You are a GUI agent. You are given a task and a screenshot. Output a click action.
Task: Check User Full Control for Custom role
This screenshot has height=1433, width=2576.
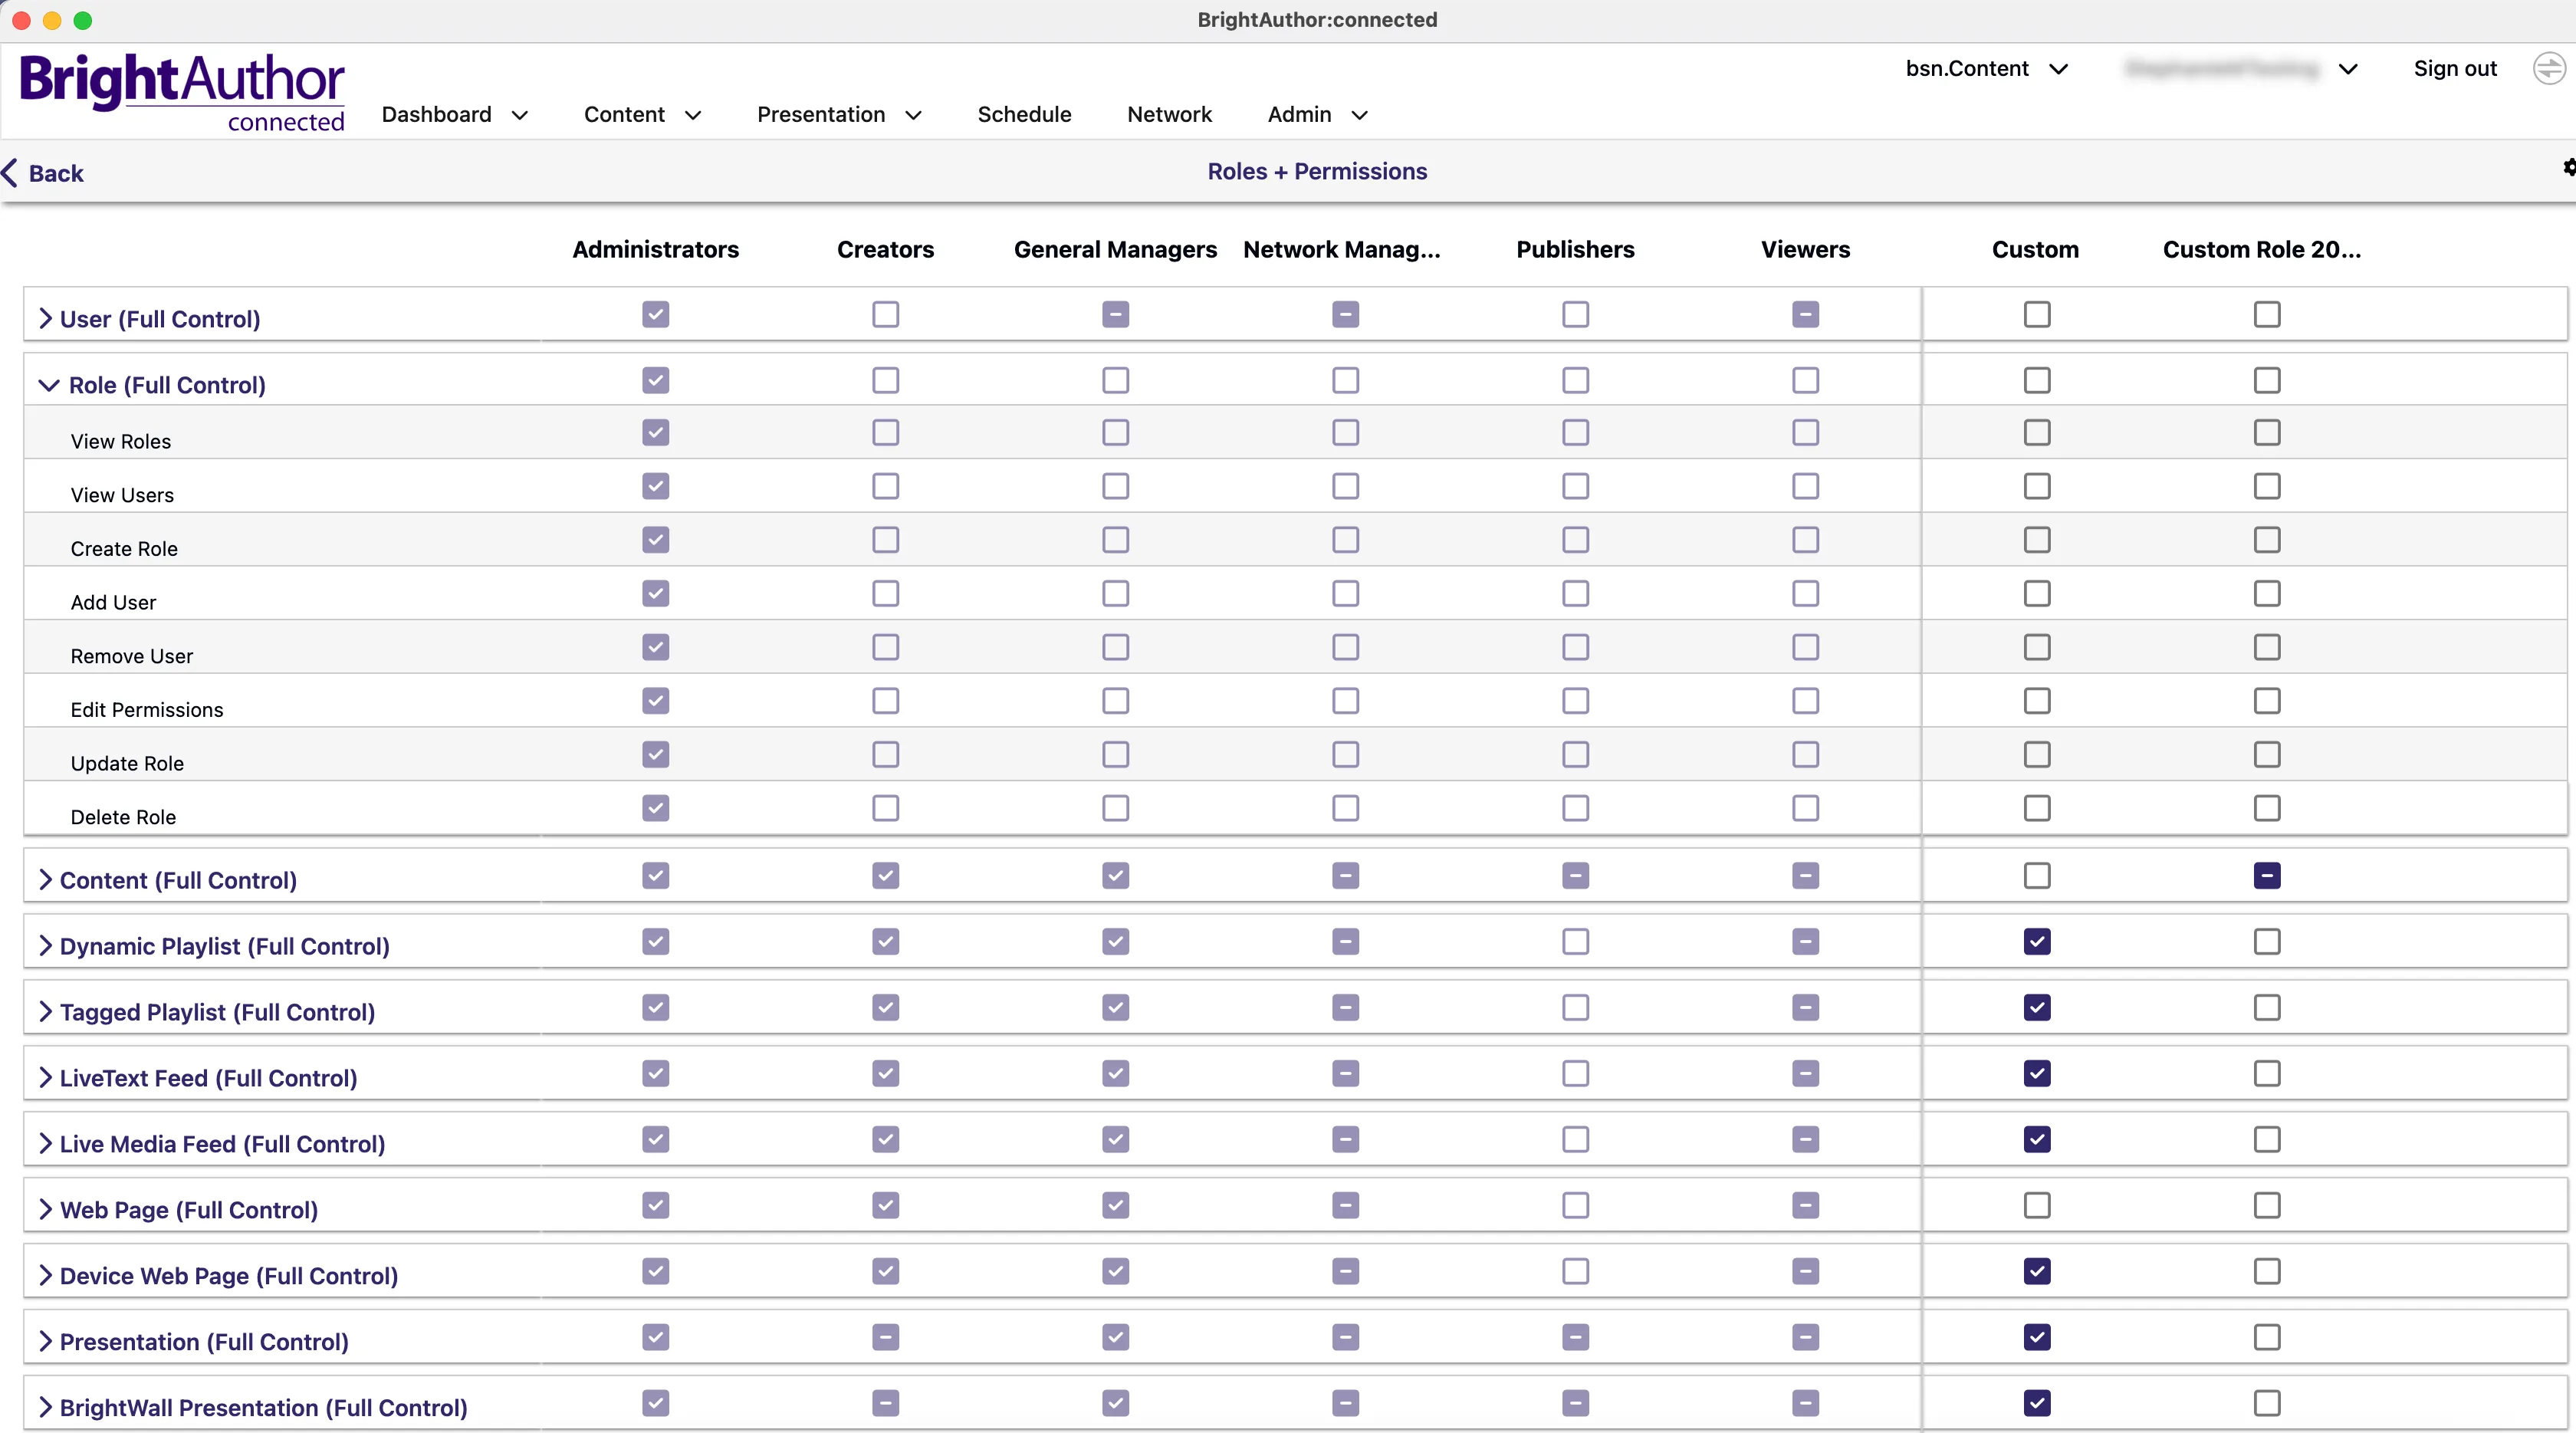pyautogui.click(x=2036, y=314)
